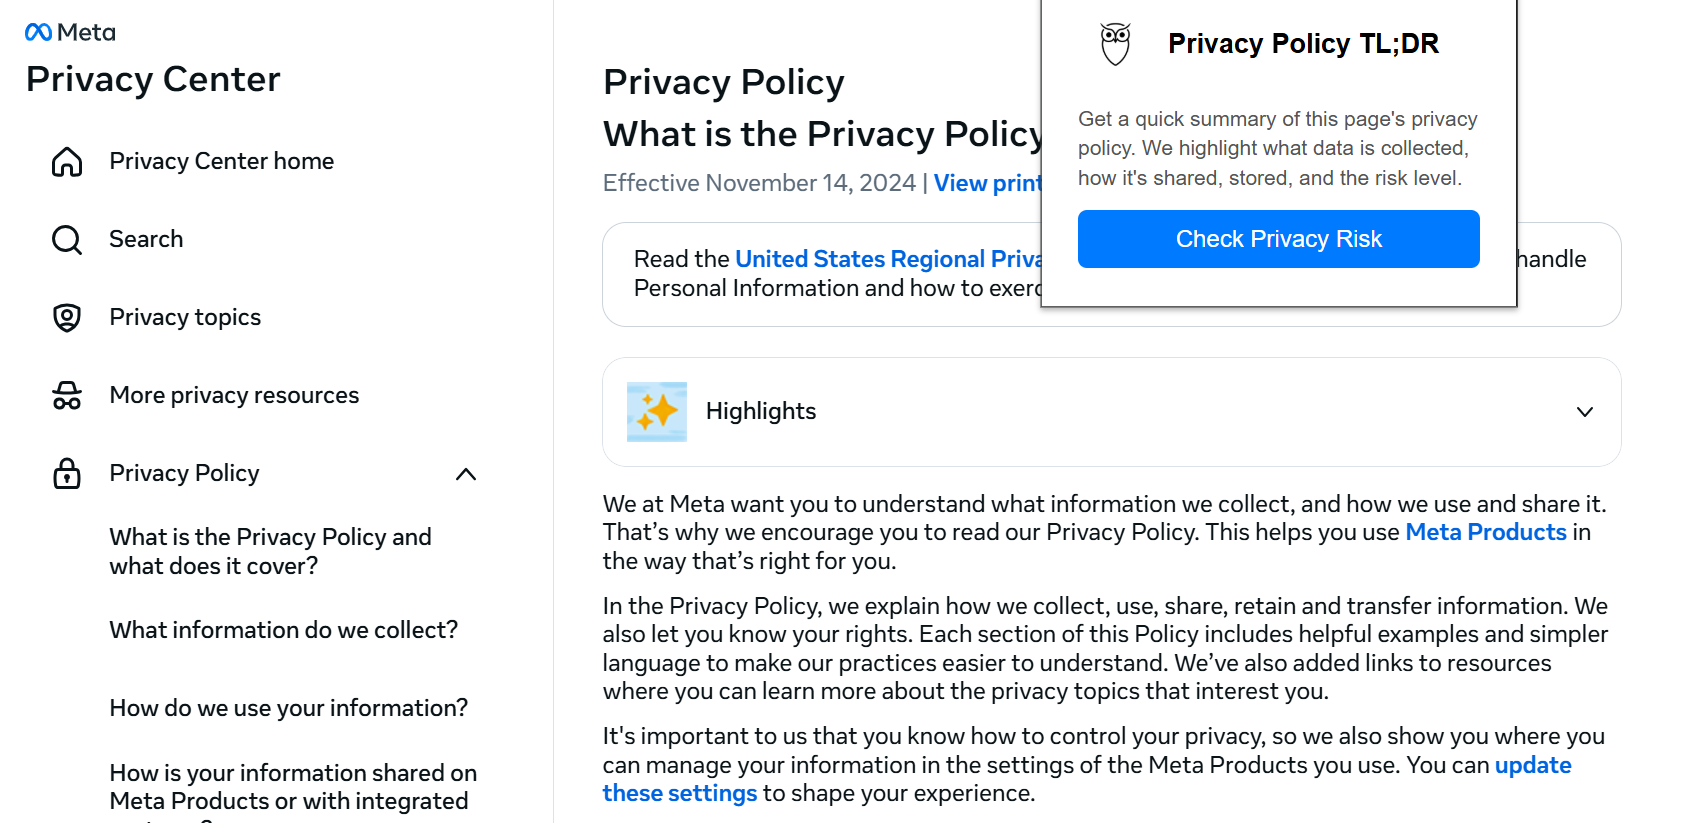Screen dimensions: 1684x823
Task: Select the Privacy Center home house icon
Action: 66,160
